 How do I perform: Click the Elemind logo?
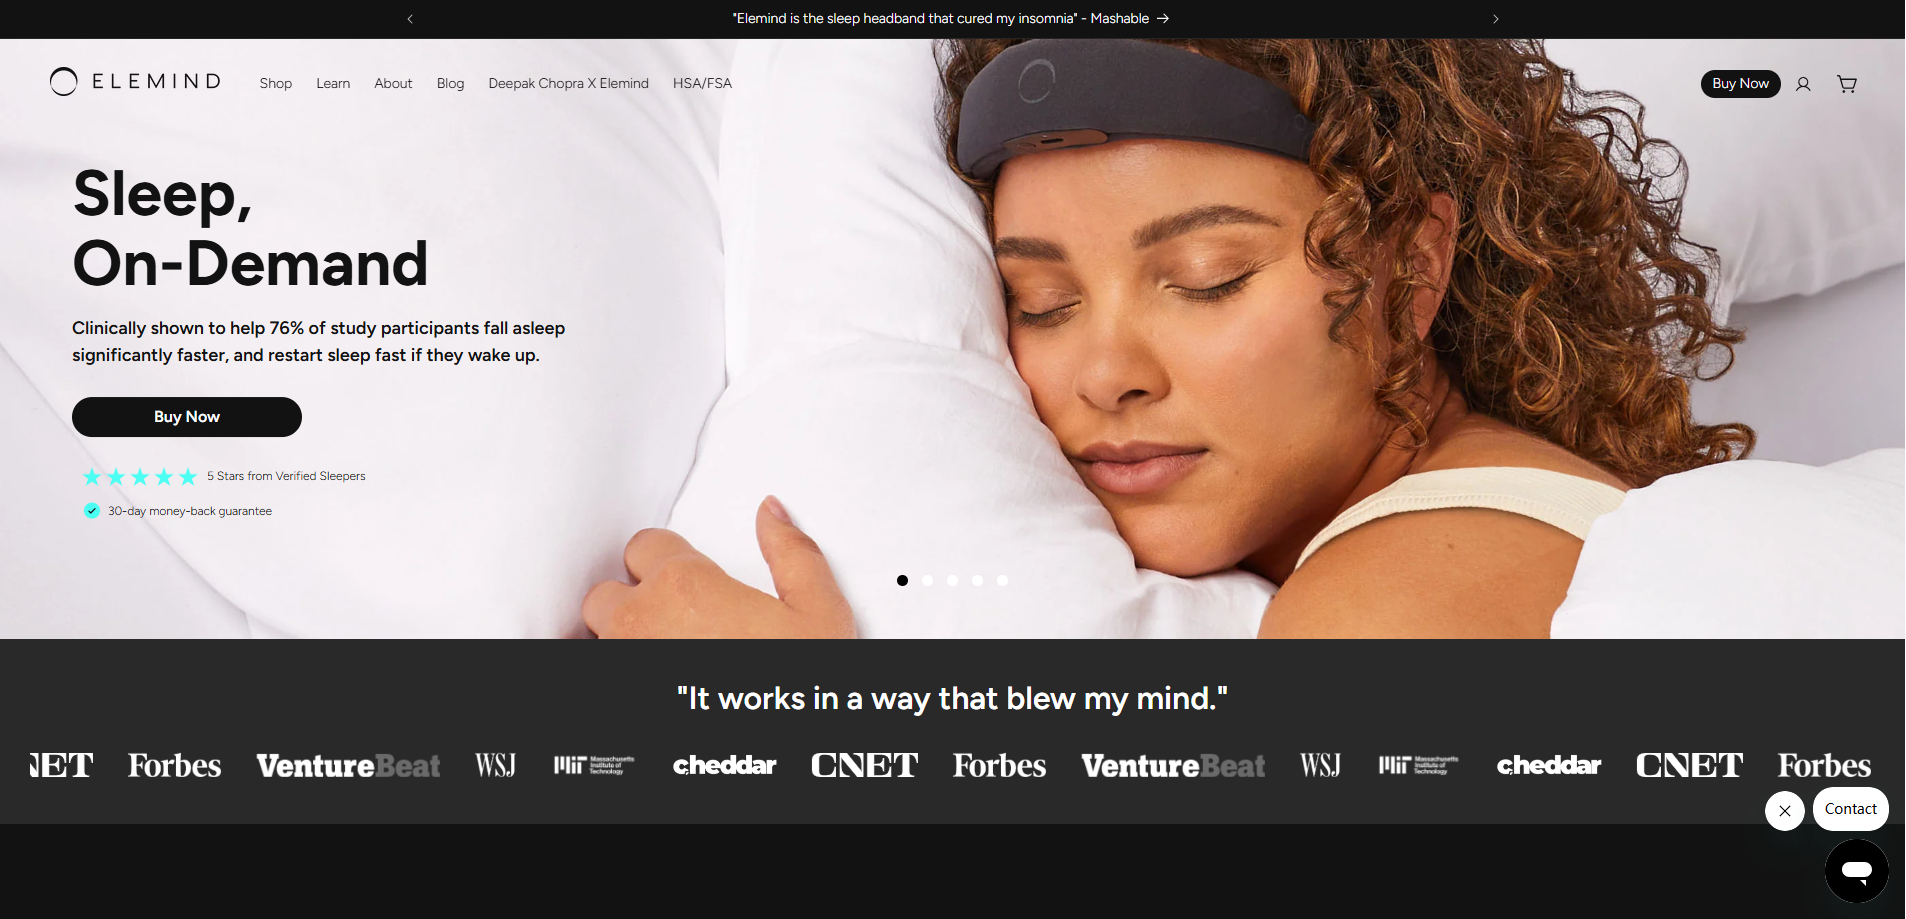coord(135,82)
